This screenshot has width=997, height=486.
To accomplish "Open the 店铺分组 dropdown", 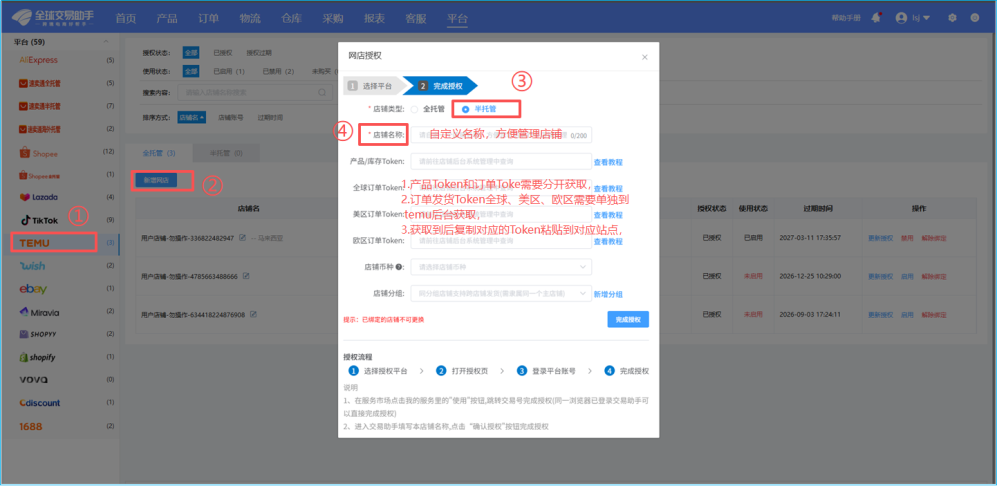I will (501, 294).
